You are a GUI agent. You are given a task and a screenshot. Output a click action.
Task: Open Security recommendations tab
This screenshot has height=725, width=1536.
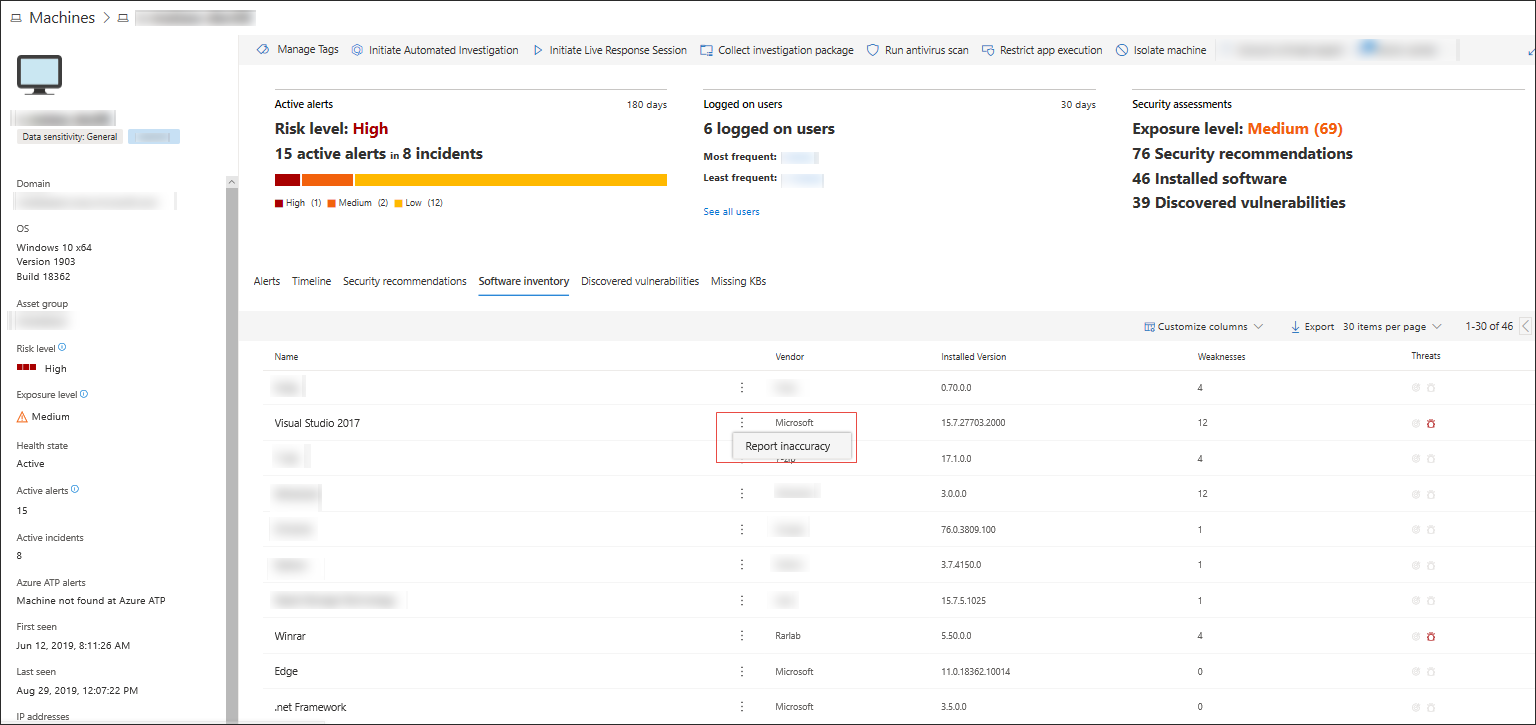click(405, 282)
